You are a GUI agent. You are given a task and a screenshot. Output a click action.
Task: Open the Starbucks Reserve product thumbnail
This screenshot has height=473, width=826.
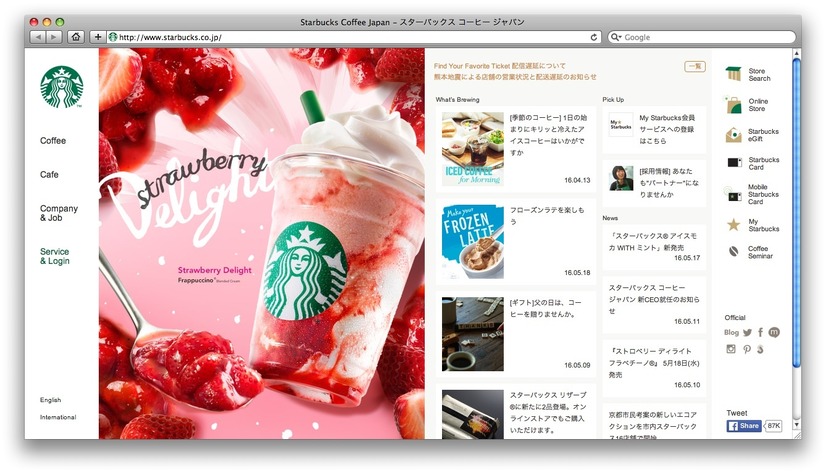[x=473, y=414]
